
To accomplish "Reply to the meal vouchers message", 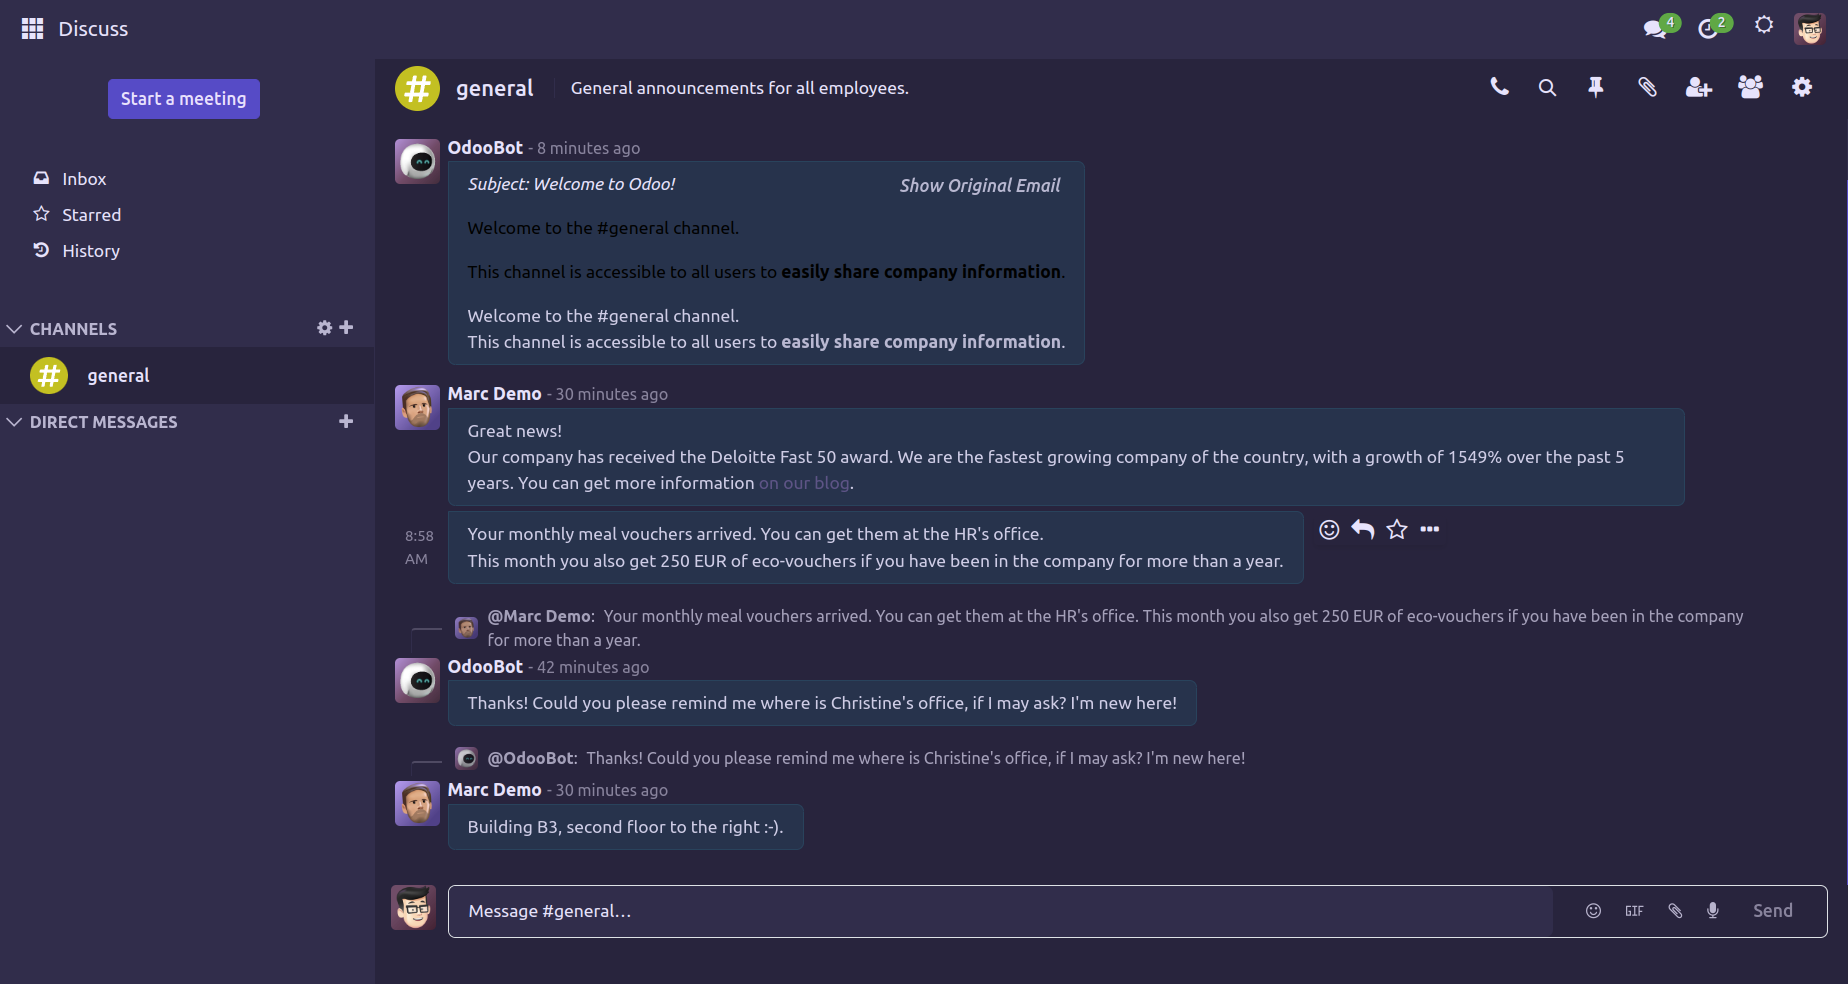I will coord(1363,530).
